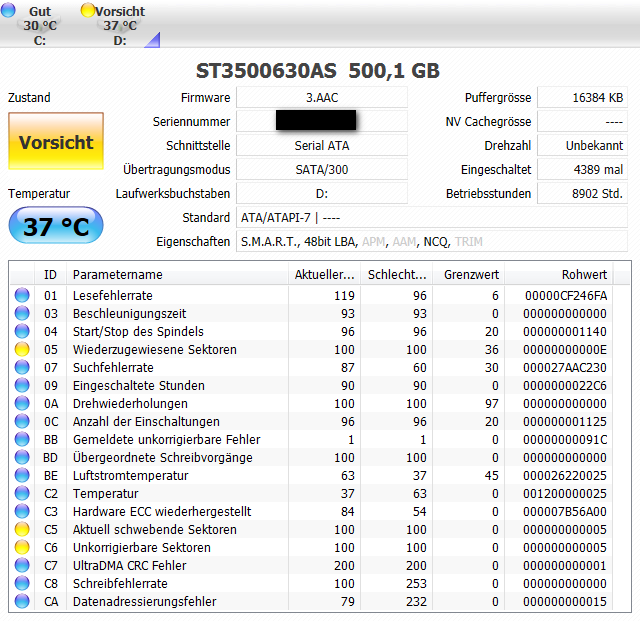This screenshot has width=640, height=621.
Task: Click the Rohwert column header
Action: [x=559, y=274]
